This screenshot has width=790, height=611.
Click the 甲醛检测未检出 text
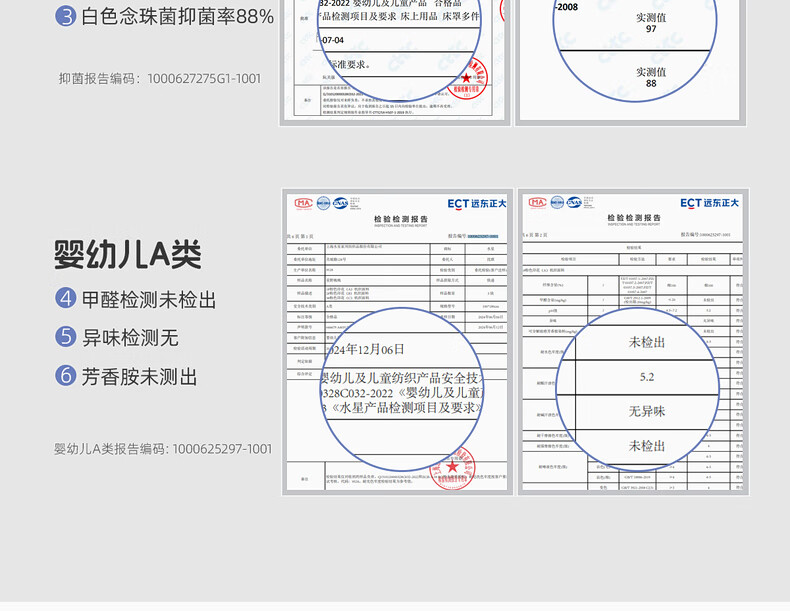[149, 298]
